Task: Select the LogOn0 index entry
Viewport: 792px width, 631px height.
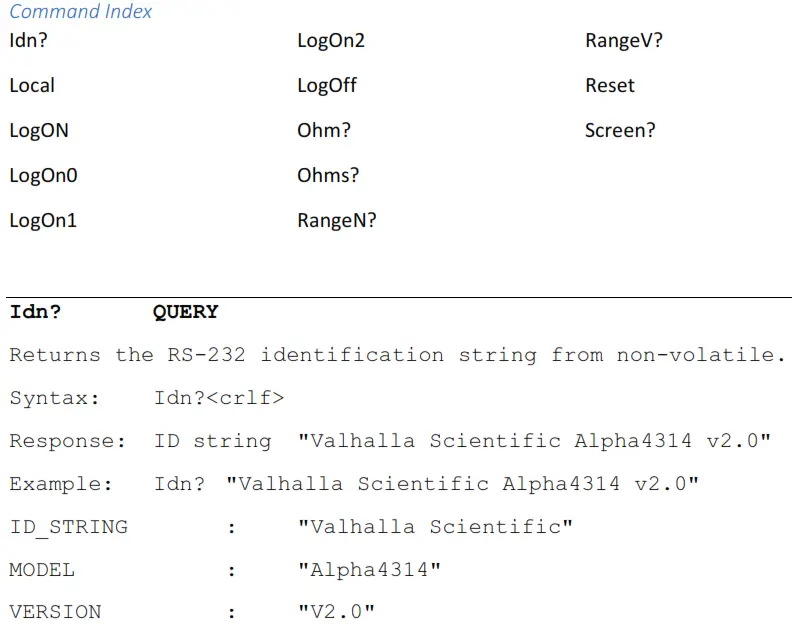Action: tap(43, 176)
